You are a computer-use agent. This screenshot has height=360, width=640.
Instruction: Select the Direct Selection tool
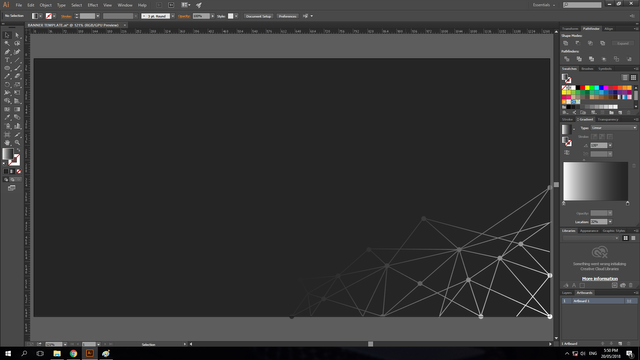click(x=17, y=35)
